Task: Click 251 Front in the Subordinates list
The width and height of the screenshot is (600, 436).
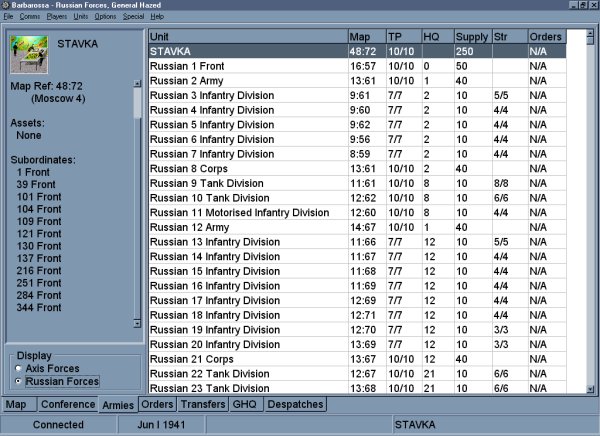Action: 39,283
